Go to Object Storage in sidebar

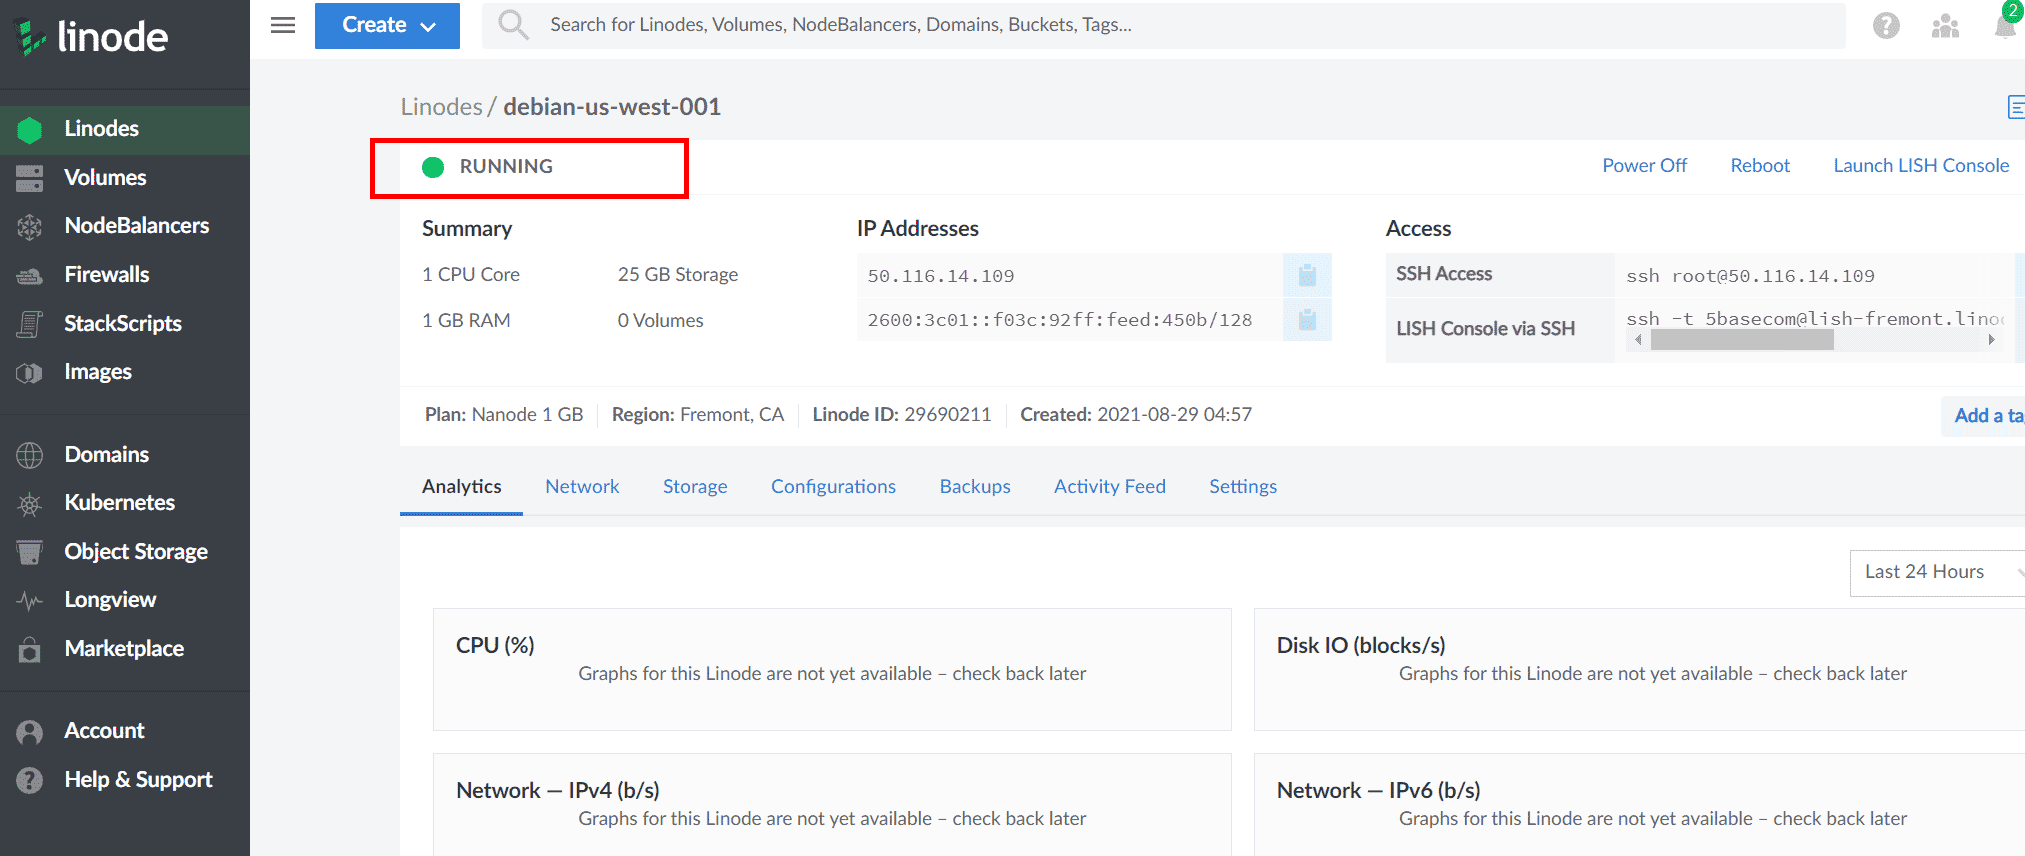click(x=136, y=552)
